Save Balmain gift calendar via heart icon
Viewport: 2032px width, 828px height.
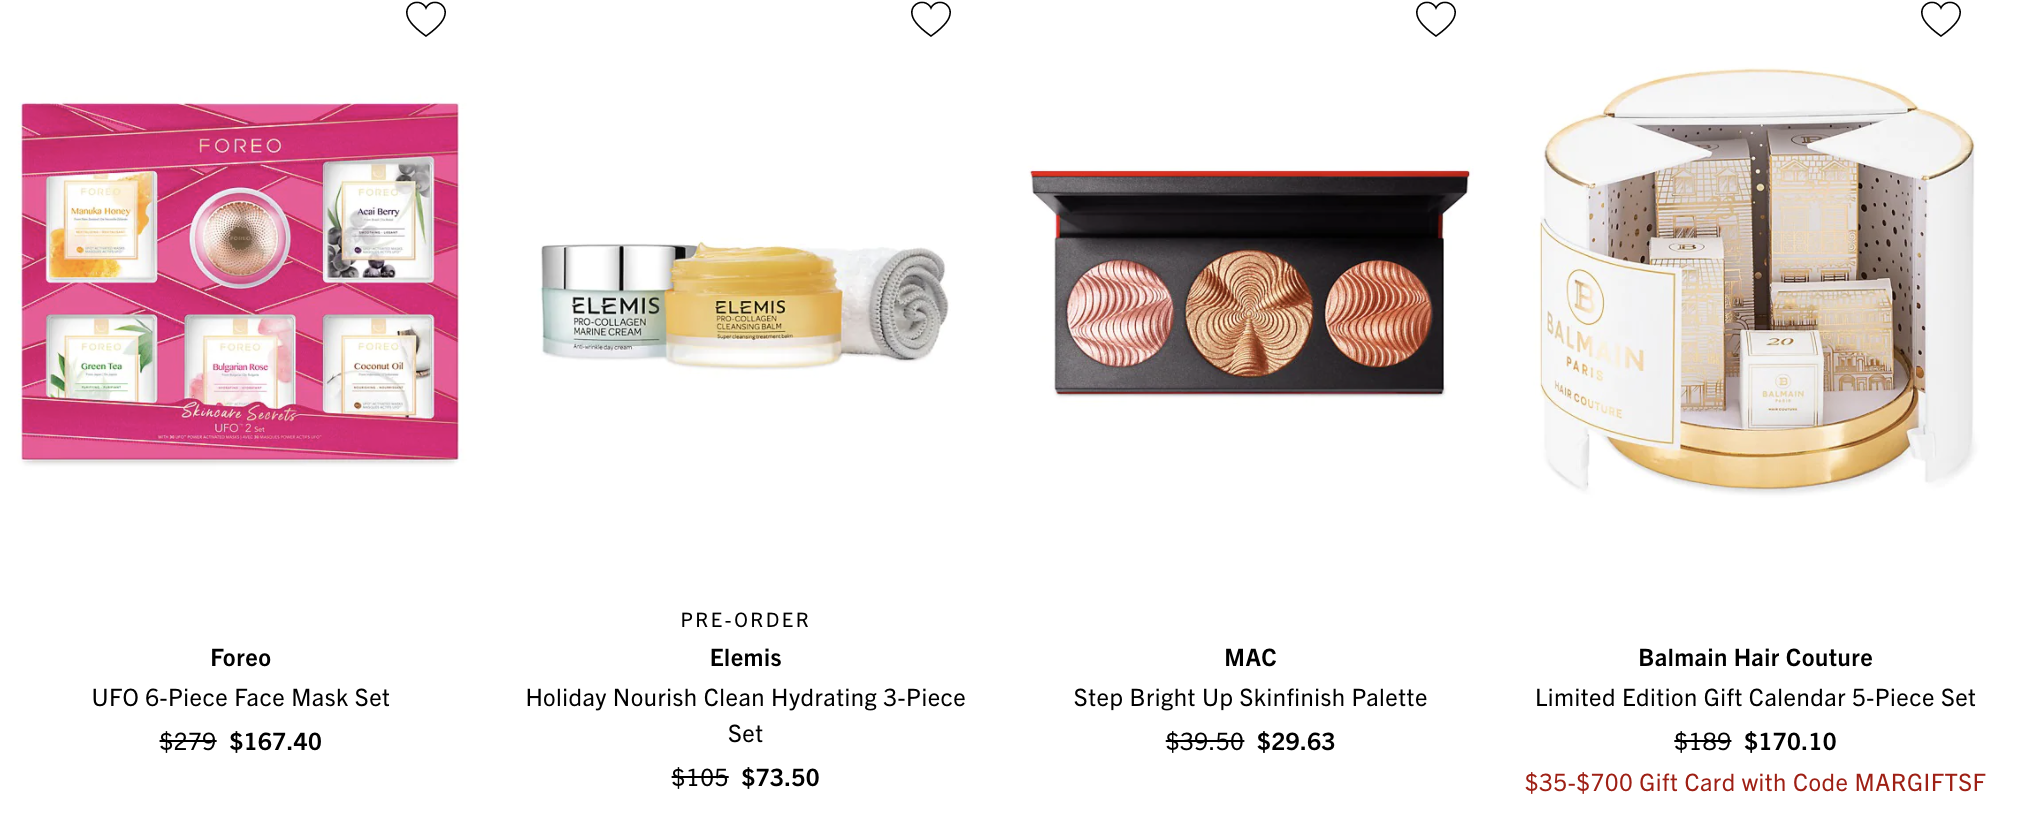[1941, 19]
